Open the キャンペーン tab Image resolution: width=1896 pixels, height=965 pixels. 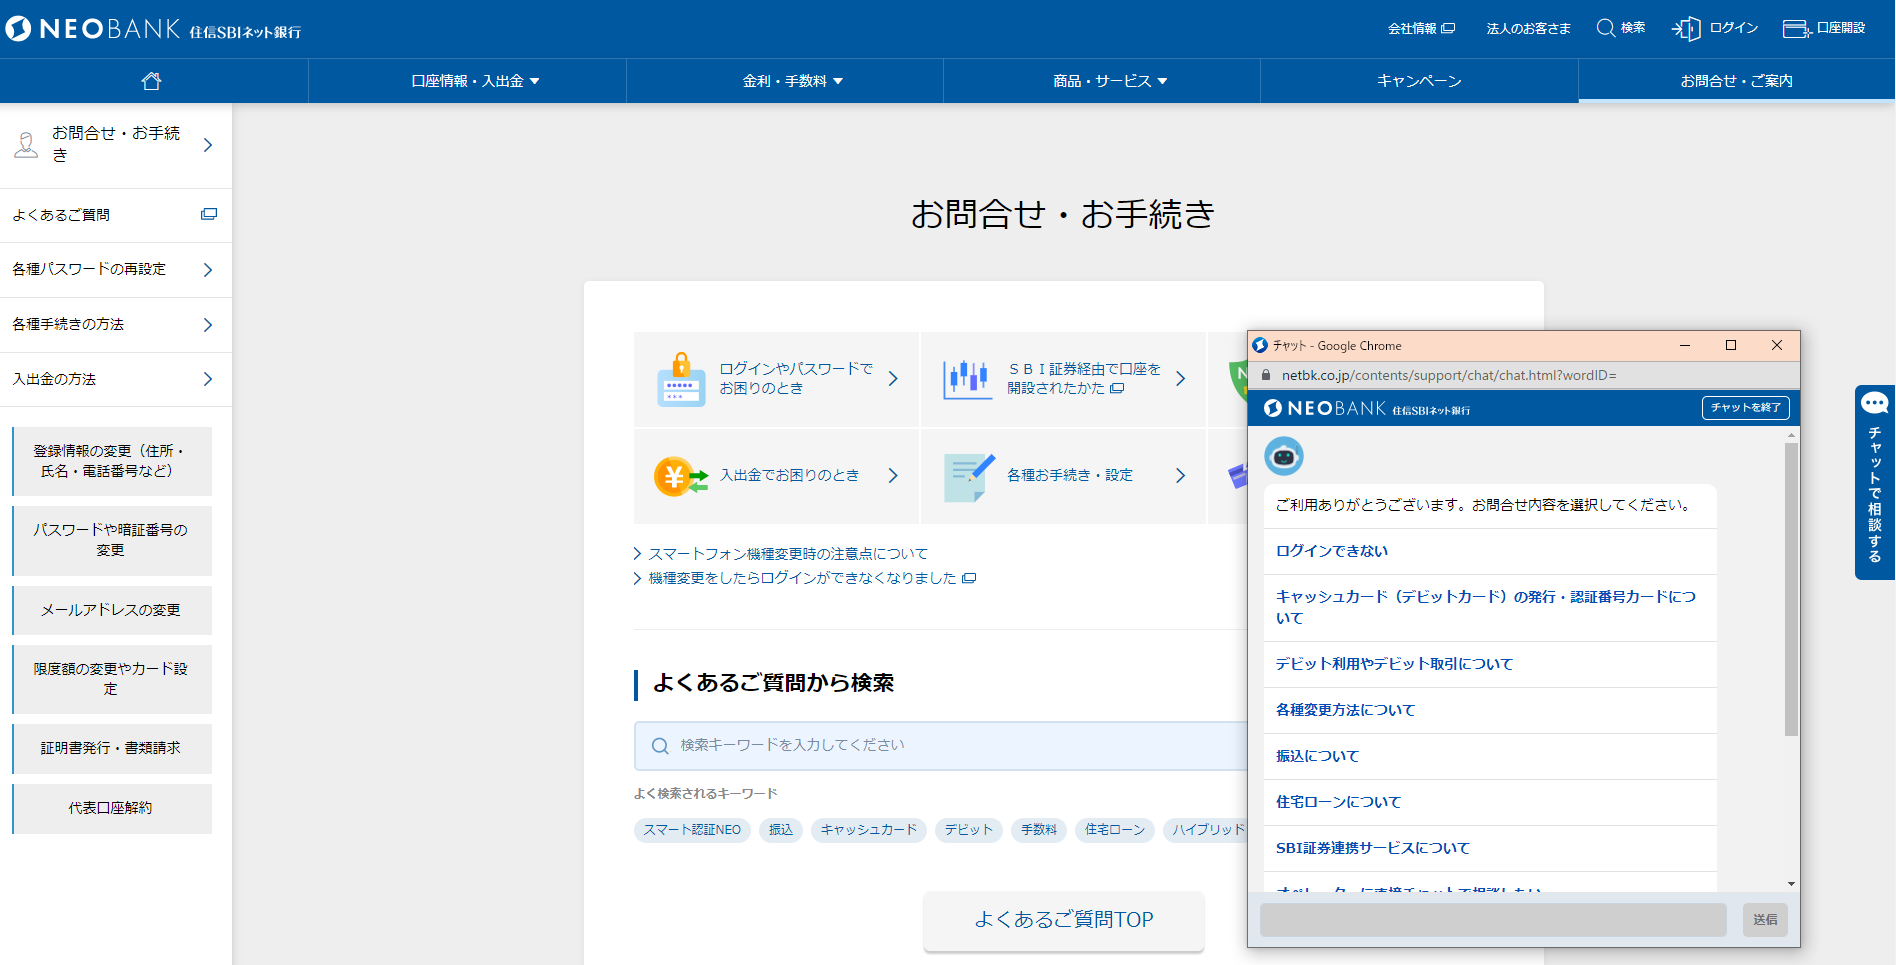(1419, 81)
